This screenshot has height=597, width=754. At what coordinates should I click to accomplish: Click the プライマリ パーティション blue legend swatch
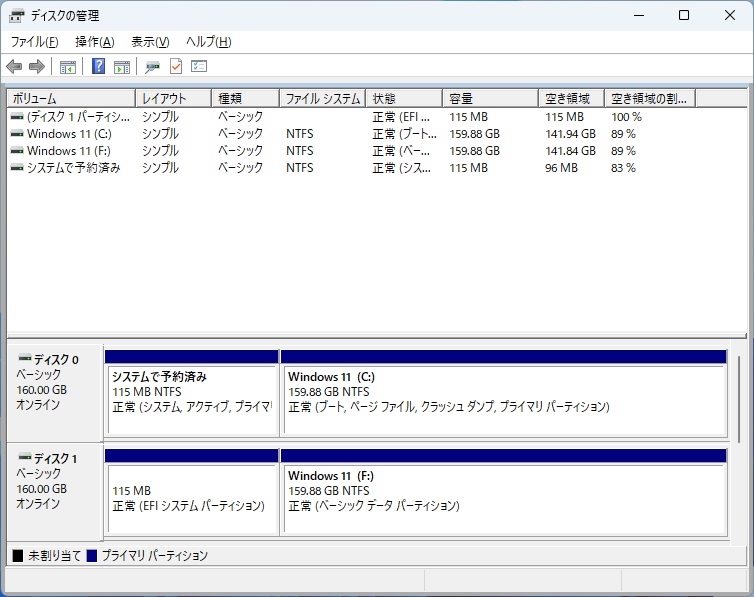91,556
